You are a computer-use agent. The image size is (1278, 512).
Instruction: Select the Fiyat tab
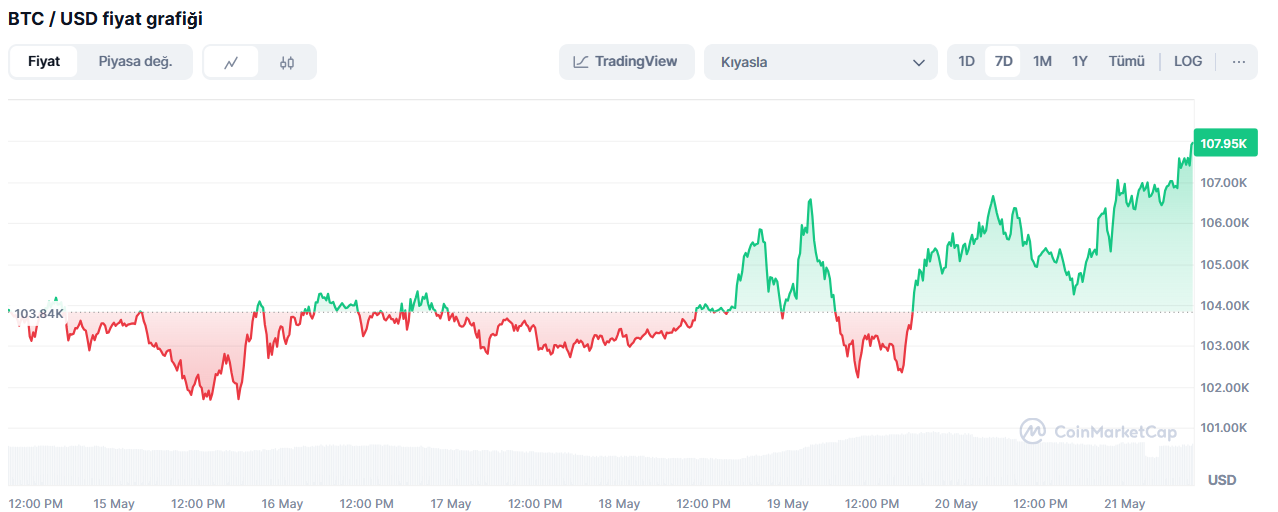click(44, 62)
